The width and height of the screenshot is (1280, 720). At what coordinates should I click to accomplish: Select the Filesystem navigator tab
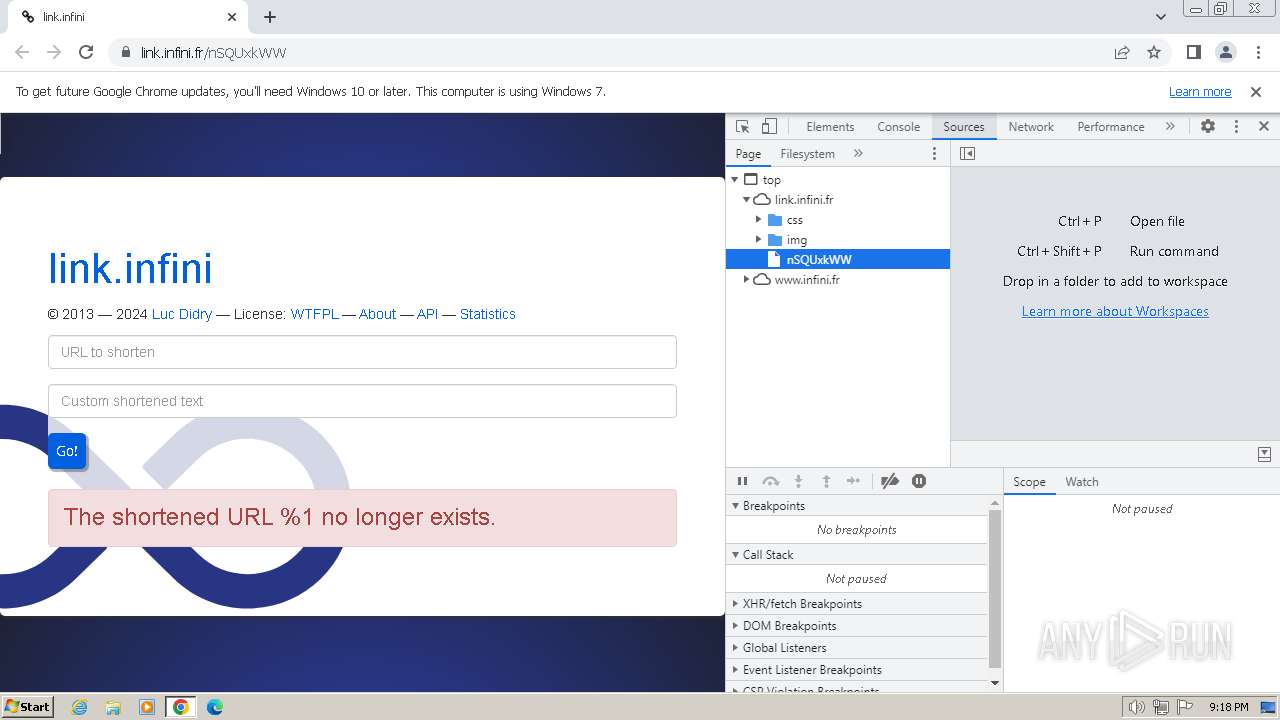[x=807, y=154]
